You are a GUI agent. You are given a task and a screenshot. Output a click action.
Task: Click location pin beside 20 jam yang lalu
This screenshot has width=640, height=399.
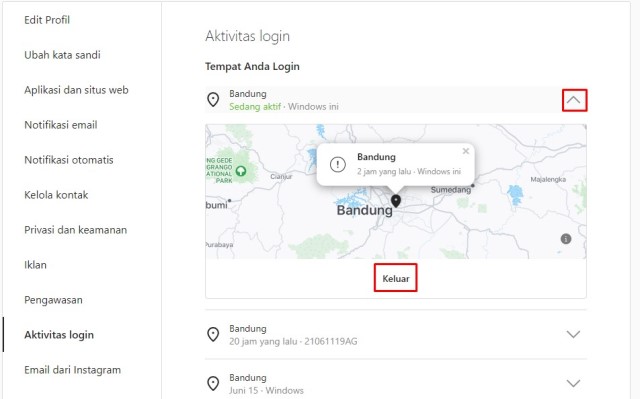point(213,335)
